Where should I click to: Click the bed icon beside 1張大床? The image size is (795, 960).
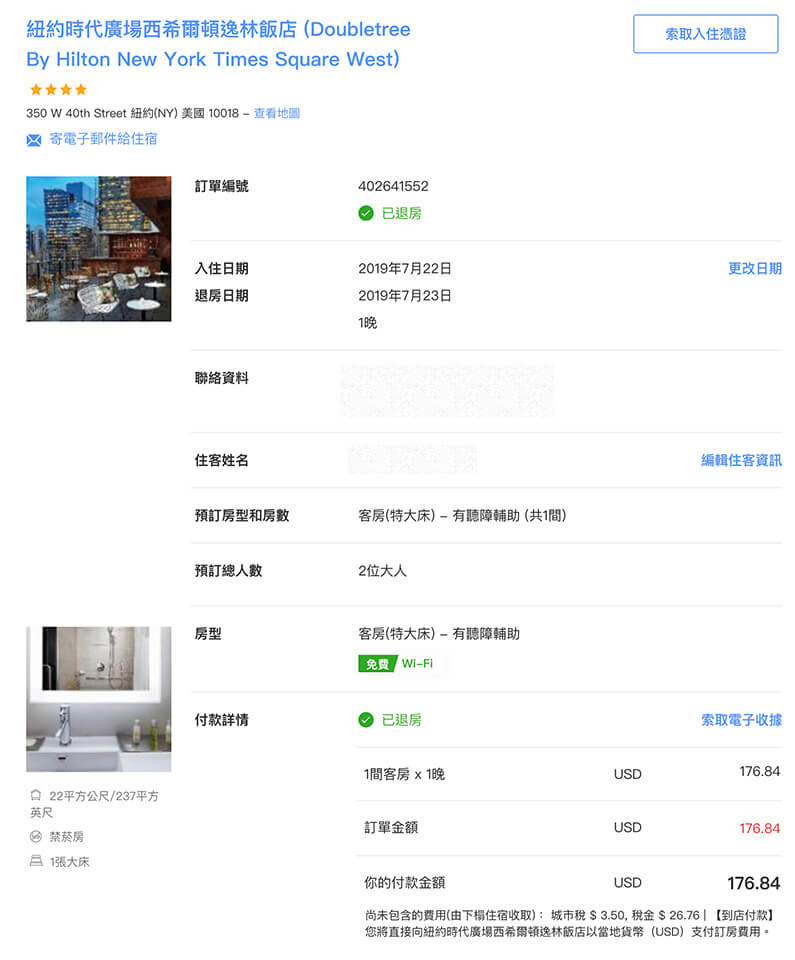click(x=36, y=861)
